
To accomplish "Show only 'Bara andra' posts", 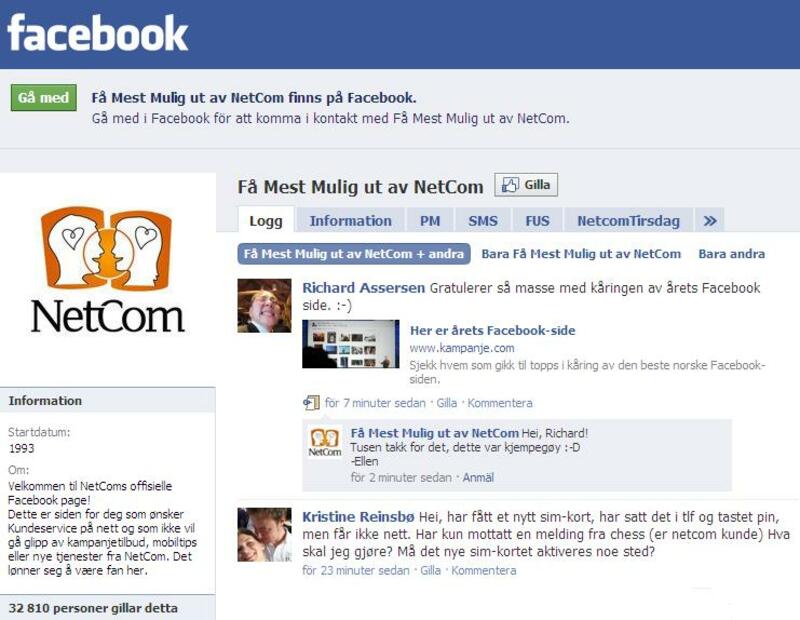I will 732,254.
